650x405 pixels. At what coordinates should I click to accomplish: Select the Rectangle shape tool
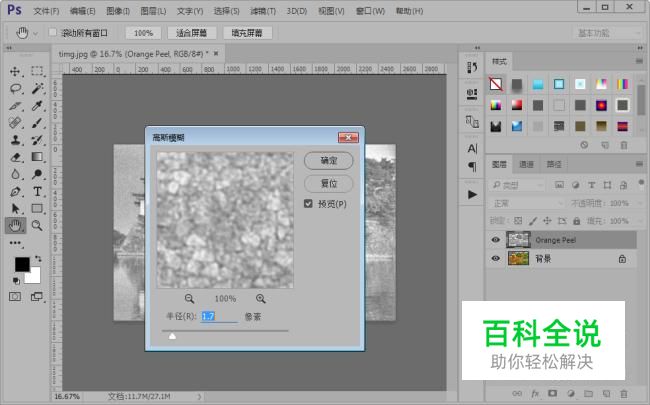tap(37, 208)
